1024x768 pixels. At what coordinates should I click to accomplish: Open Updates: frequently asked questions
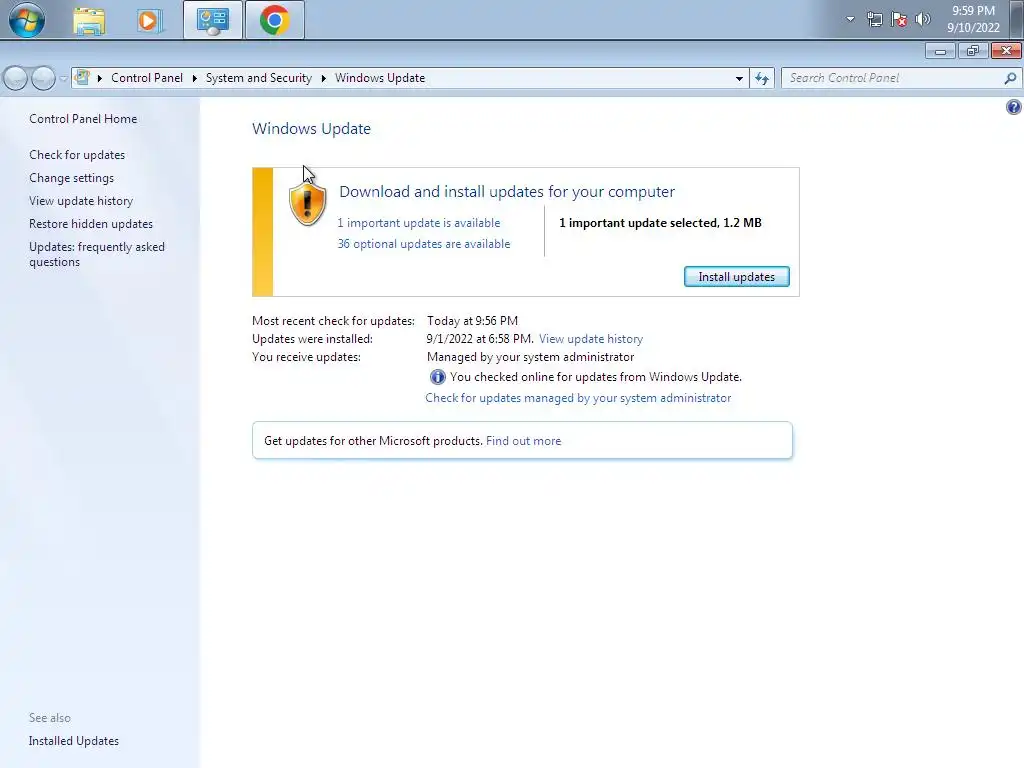tap(97, 254)
